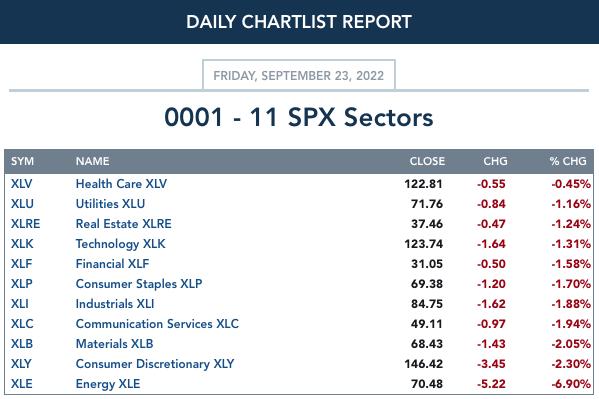The height and width of the screenshot is (399, 599).
Task: Select the Utilities XLU name link
Action: tap(110, 204)
